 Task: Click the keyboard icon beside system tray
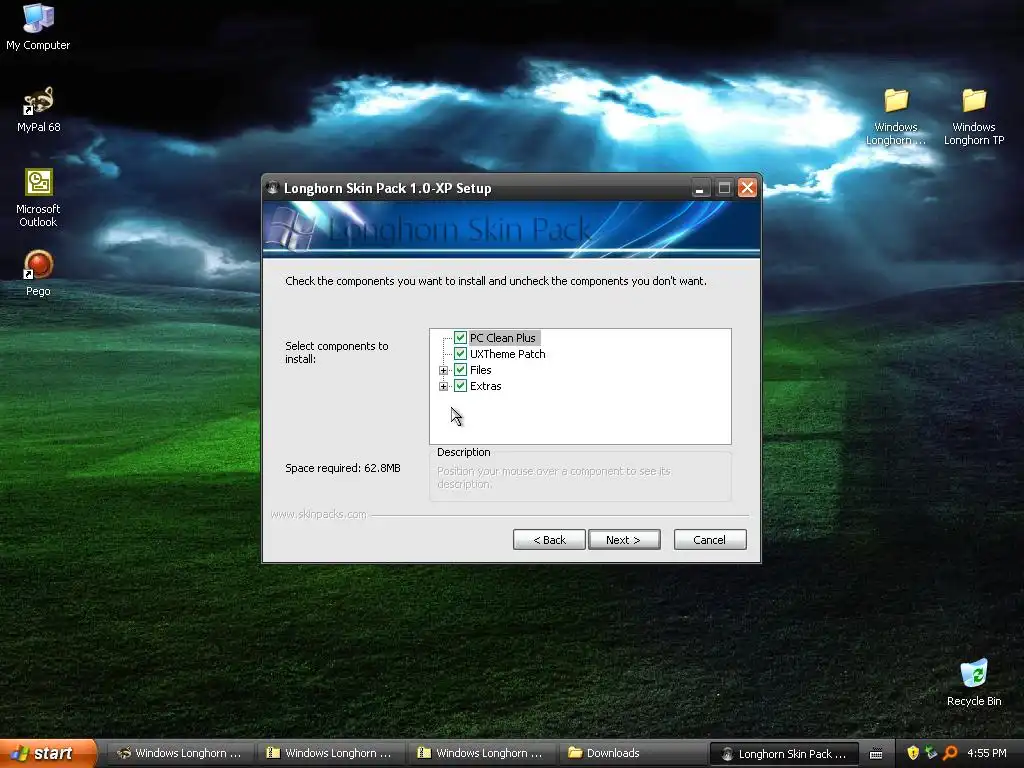876,754
